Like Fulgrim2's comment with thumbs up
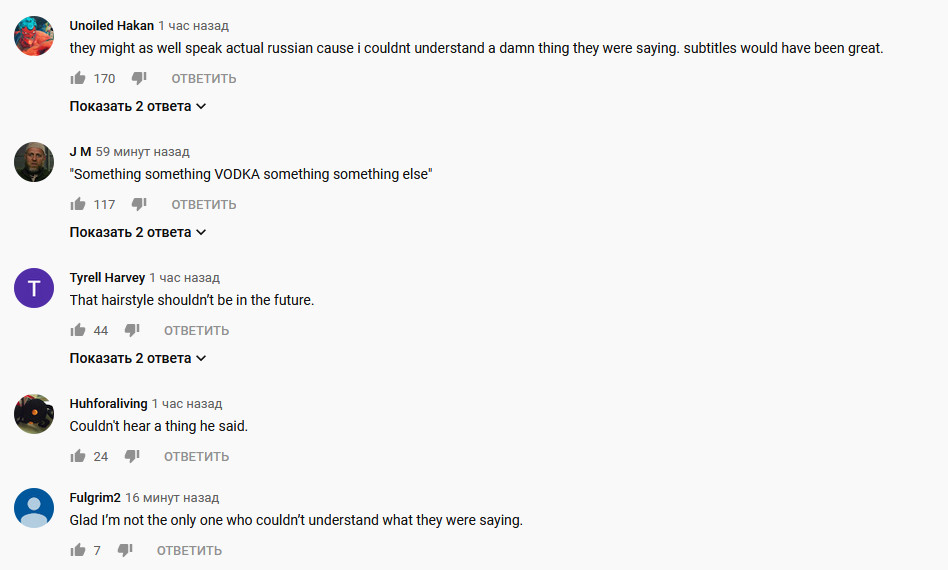Screen dimensions: 948x570 point(78,550)
